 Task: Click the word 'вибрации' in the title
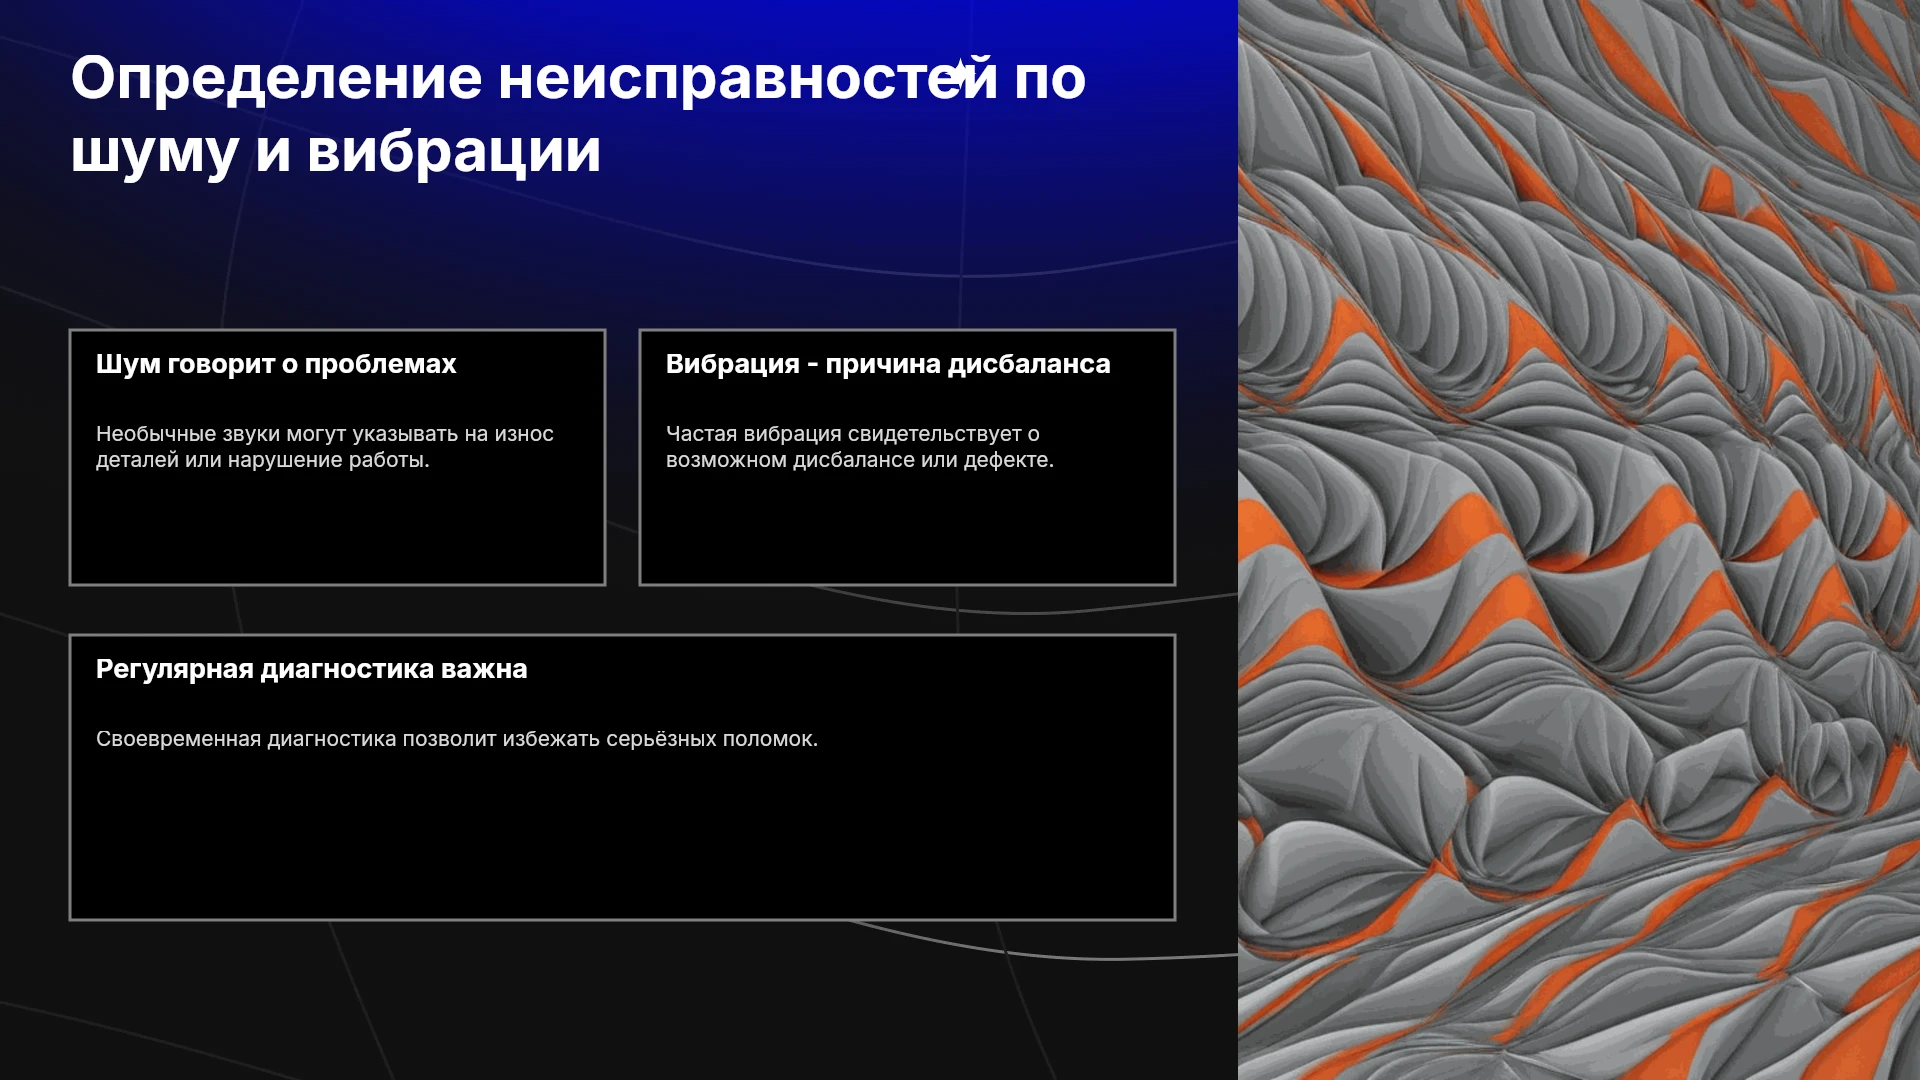pos(454,152)
